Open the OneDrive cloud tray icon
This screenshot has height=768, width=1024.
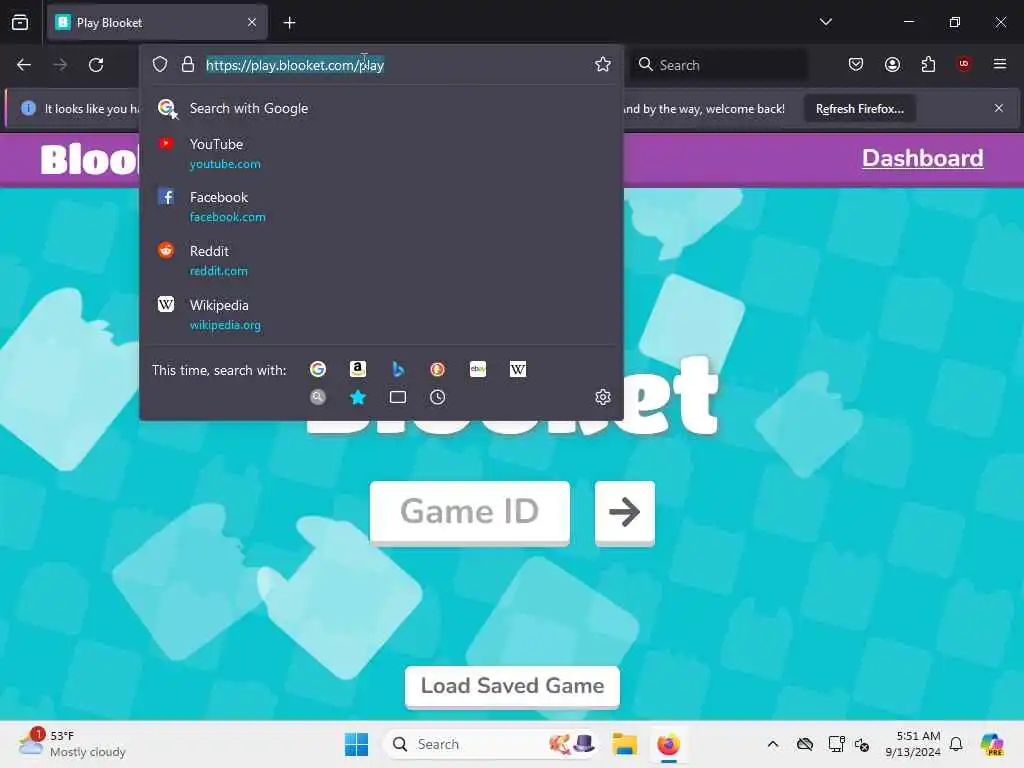pos(805,744)
